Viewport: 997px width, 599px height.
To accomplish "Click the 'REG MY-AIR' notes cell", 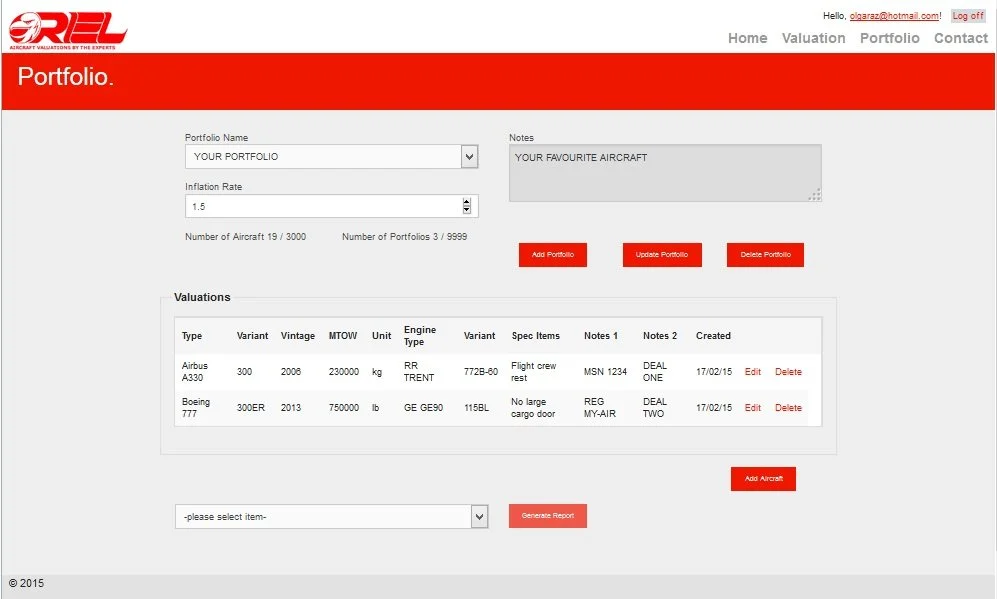I will [600, 408].
